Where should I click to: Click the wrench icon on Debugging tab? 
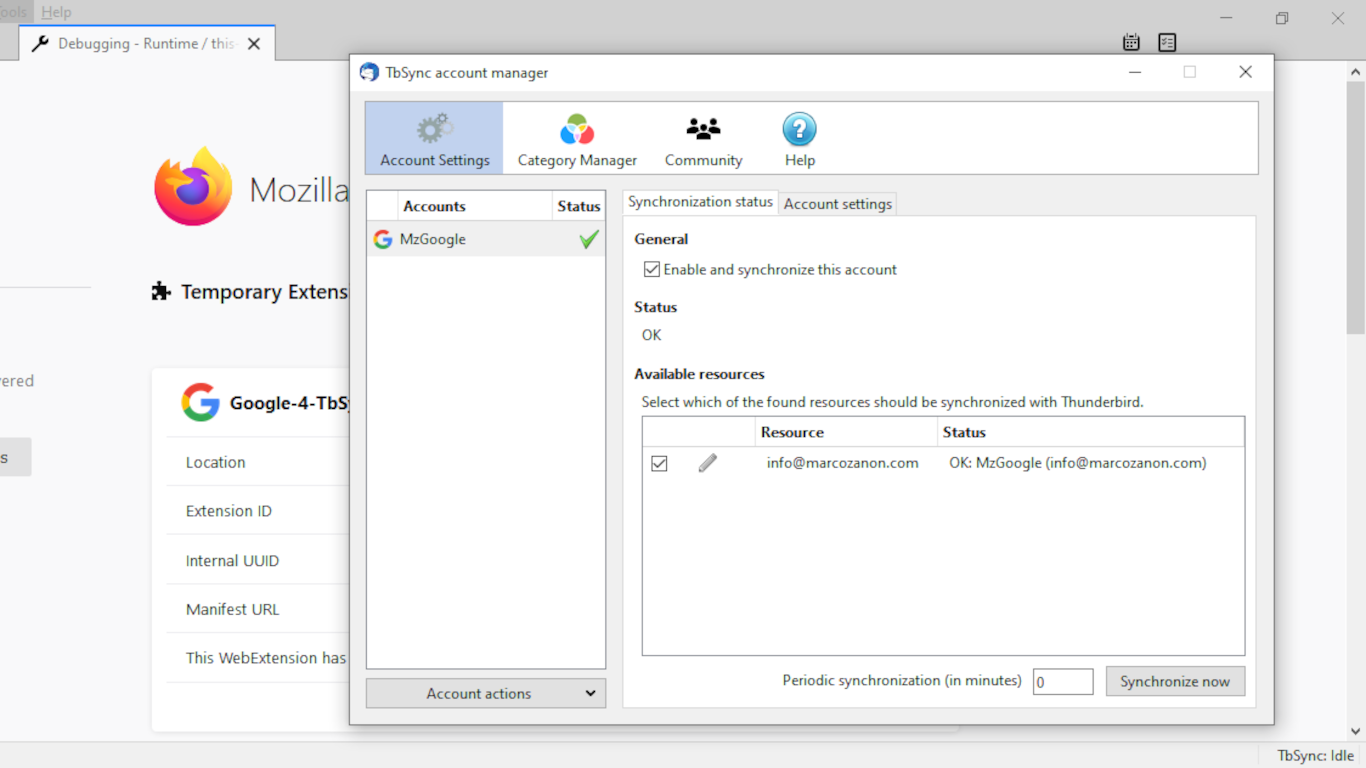pos(40,44)
